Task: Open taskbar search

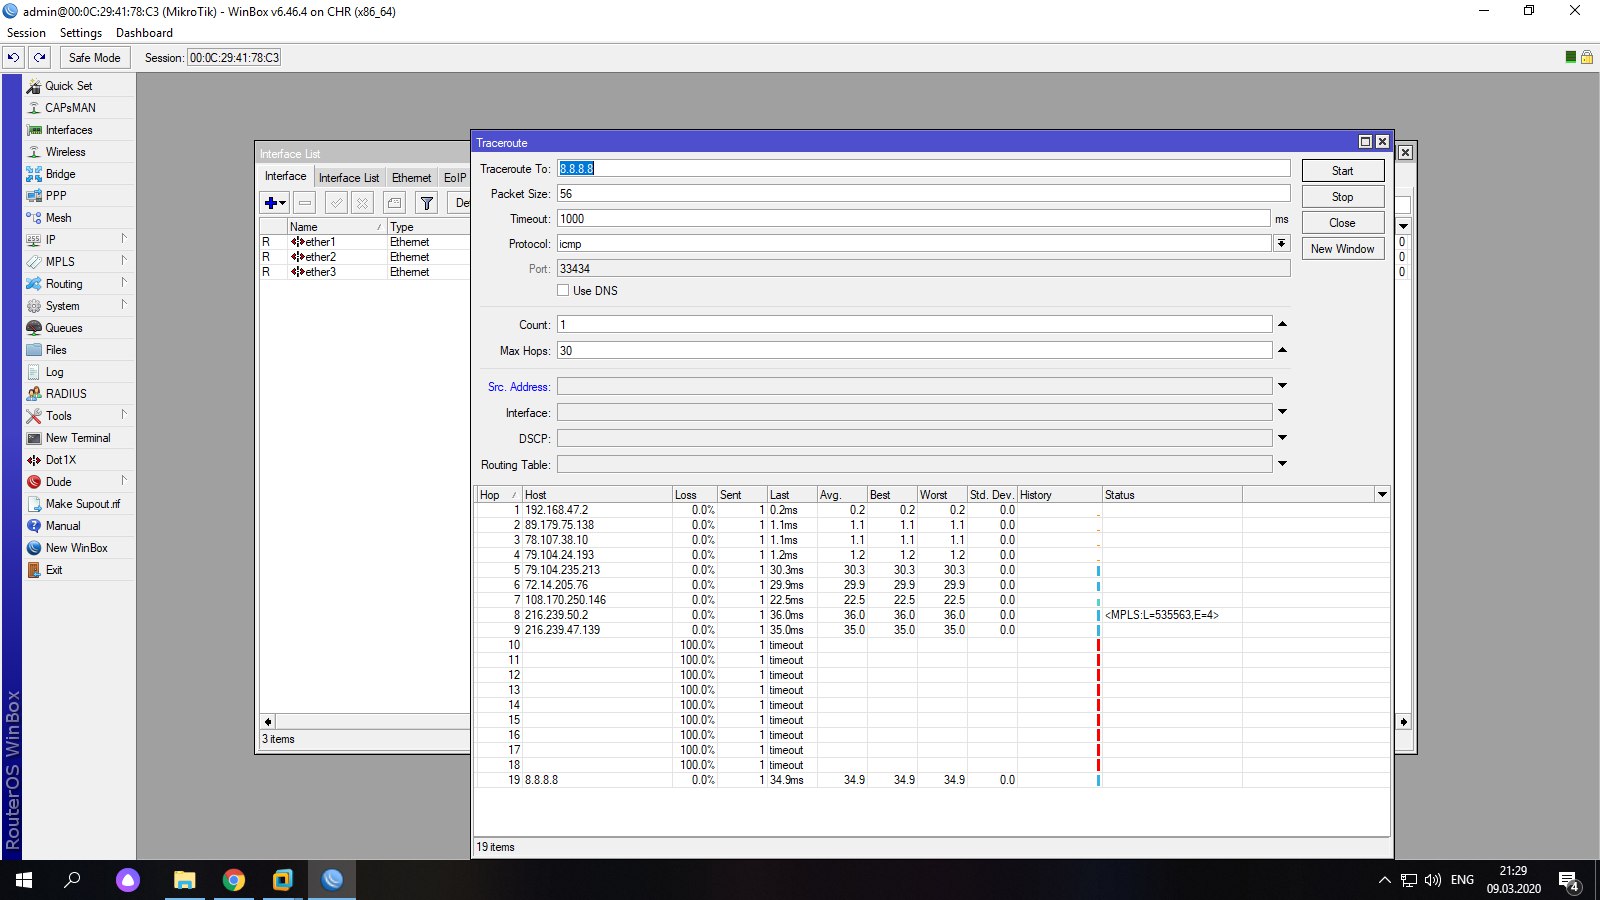Action: tap(72, 880)
